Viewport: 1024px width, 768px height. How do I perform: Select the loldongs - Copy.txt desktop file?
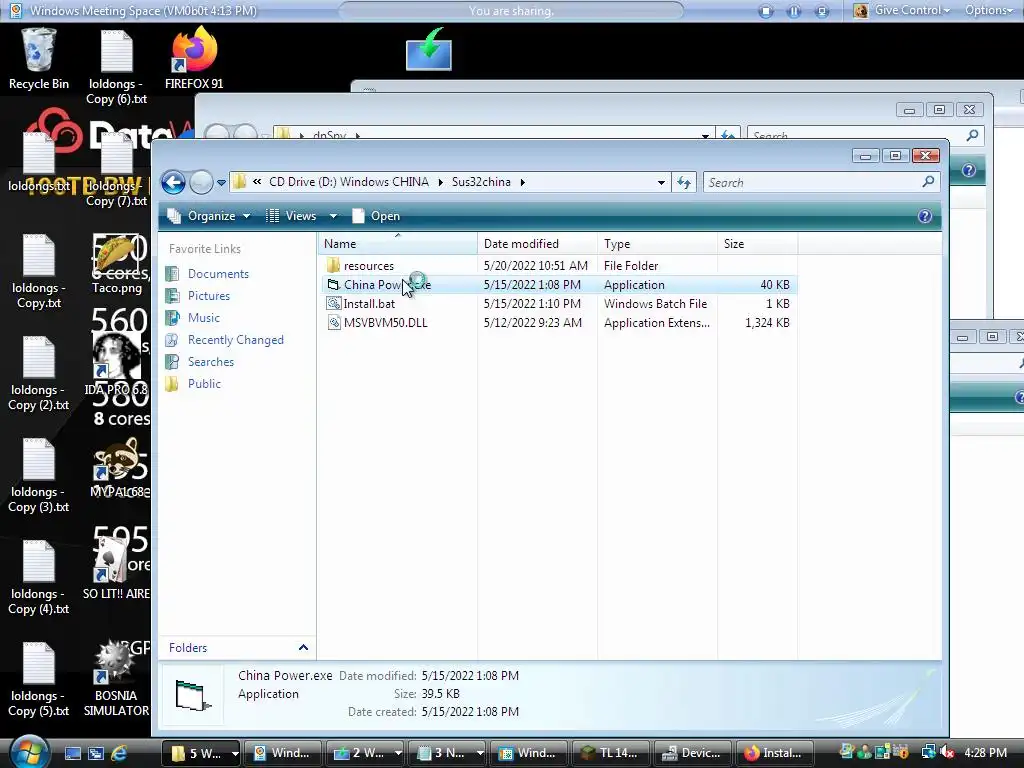click(x=39, y=272)
